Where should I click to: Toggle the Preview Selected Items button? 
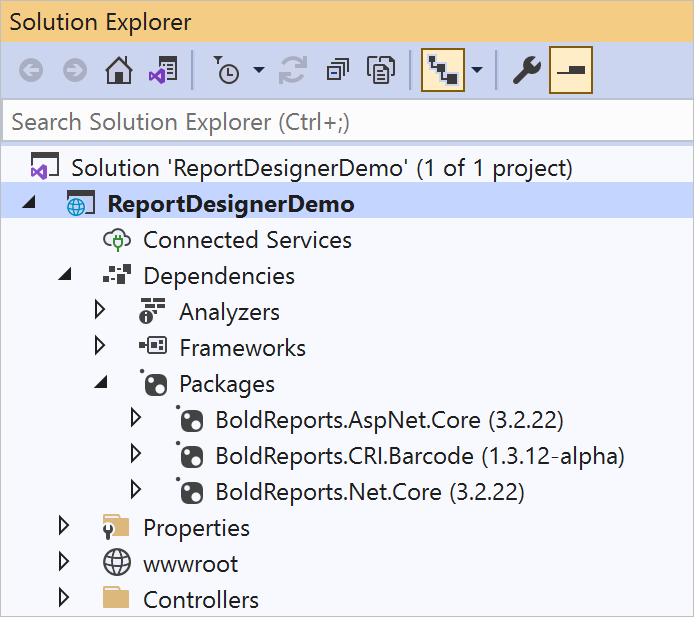pos(571,70)
